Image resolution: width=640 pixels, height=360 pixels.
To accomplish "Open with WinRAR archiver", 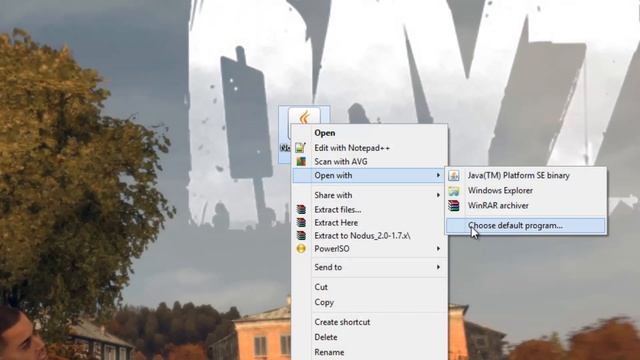I will click(x=525, y=206).
